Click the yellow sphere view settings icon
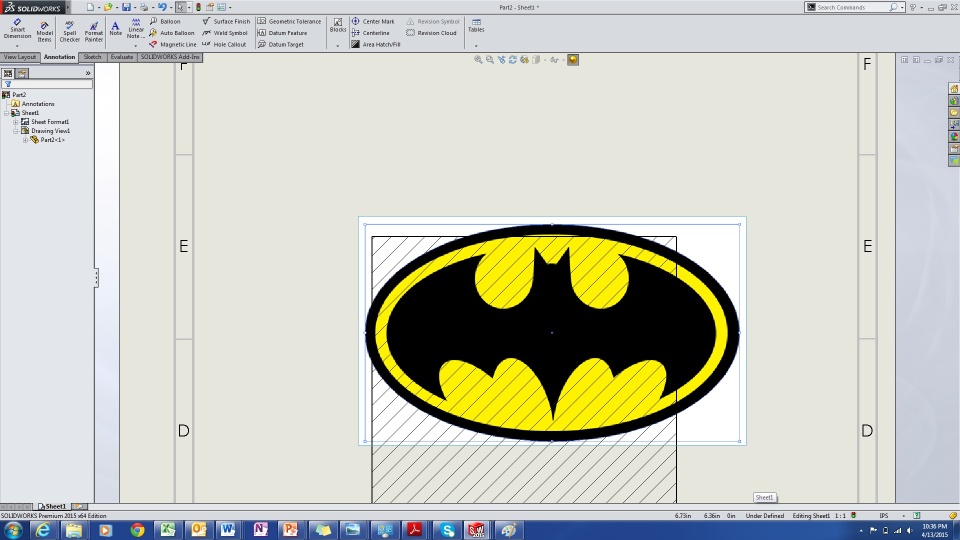Image resolution: width=960 pixels, height=540 pixels. click(573, 59)
